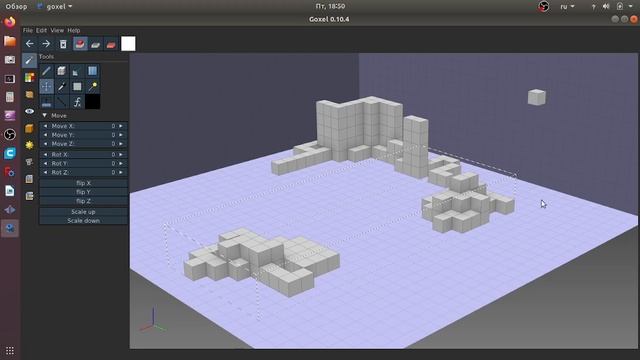
Task: Click the volume icon in the system tray
Action: click(x=606, y=7)
